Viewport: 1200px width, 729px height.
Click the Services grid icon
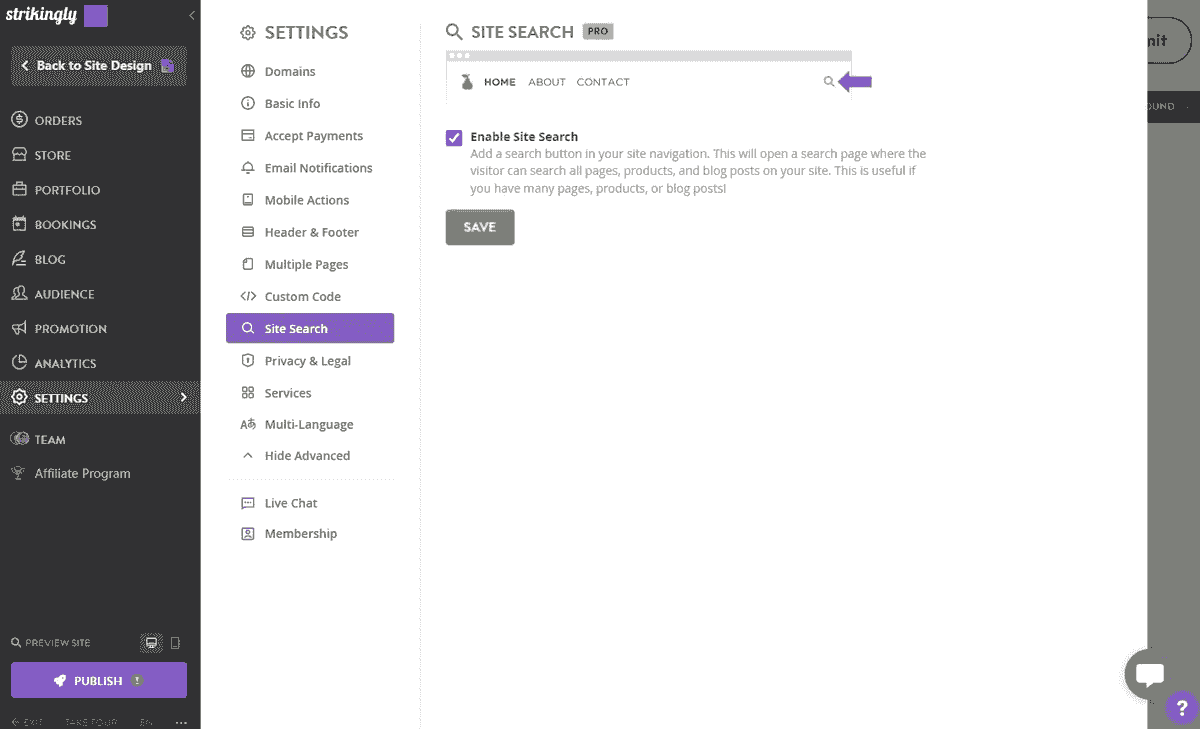click(248, 393)
